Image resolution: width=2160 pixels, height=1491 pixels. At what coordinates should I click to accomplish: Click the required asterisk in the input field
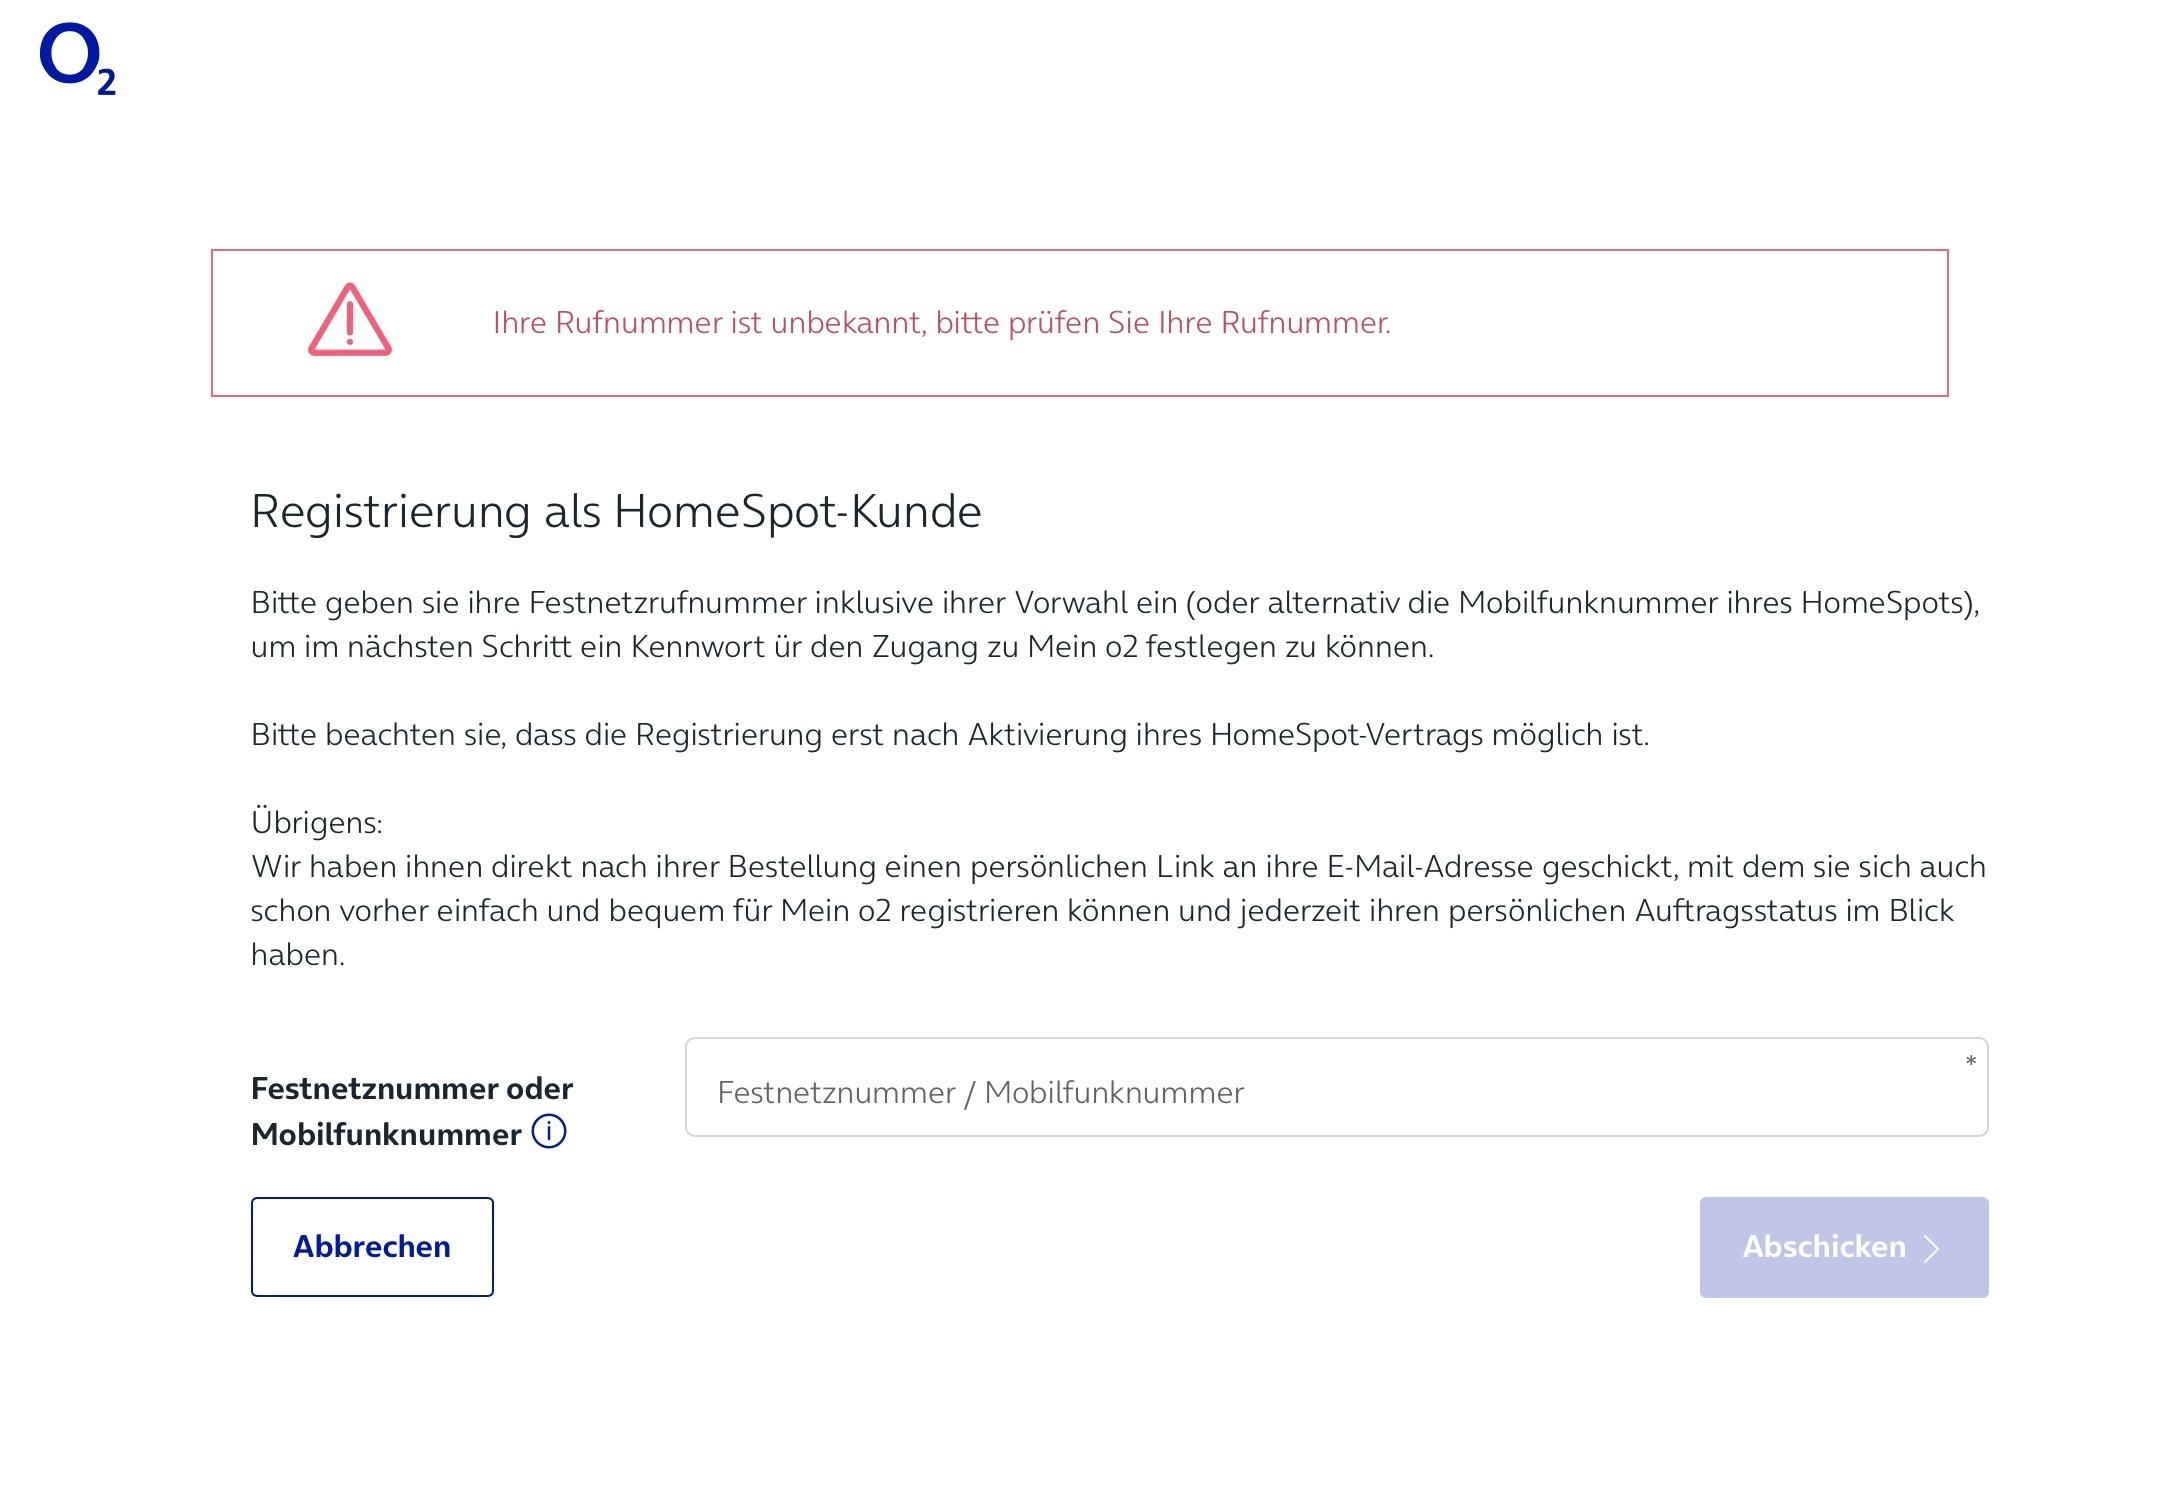point(1970,1061)
